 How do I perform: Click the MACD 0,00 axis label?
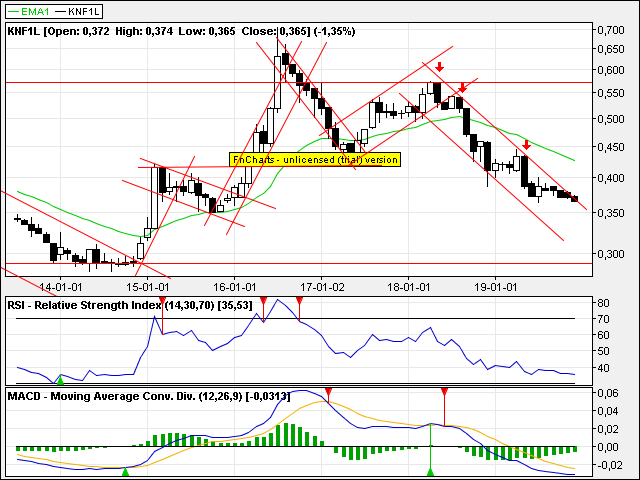coord(608,447)
